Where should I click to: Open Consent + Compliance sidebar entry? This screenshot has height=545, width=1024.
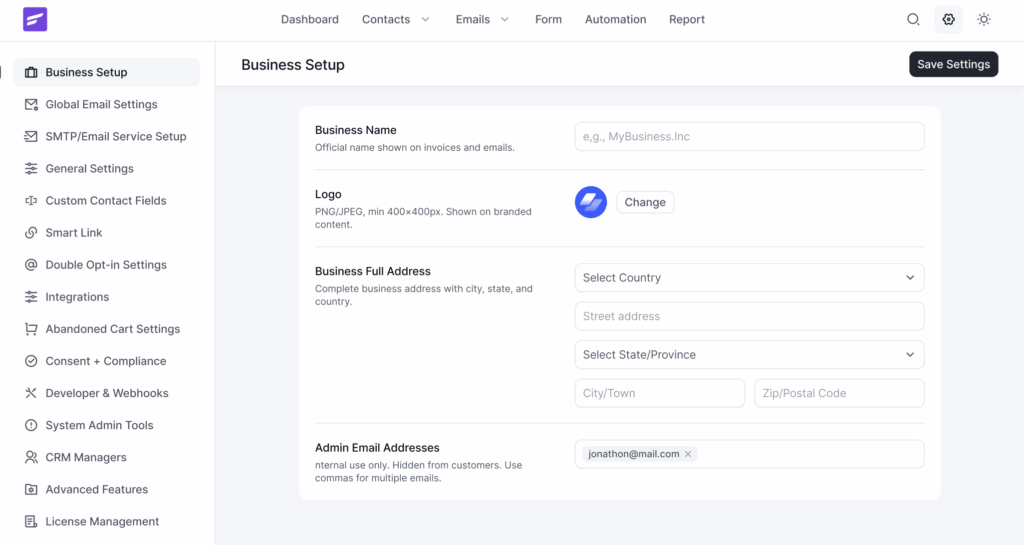[106, 361]
